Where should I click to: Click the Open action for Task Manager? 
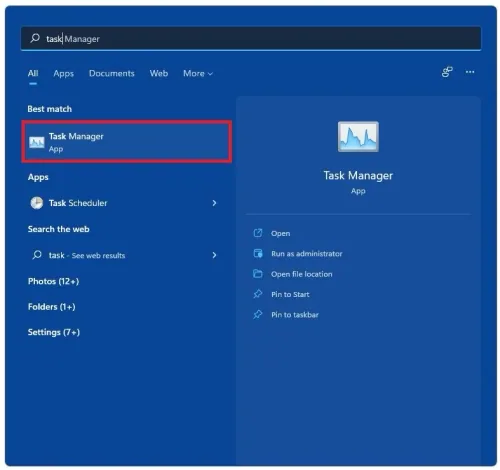coord(280,233)
